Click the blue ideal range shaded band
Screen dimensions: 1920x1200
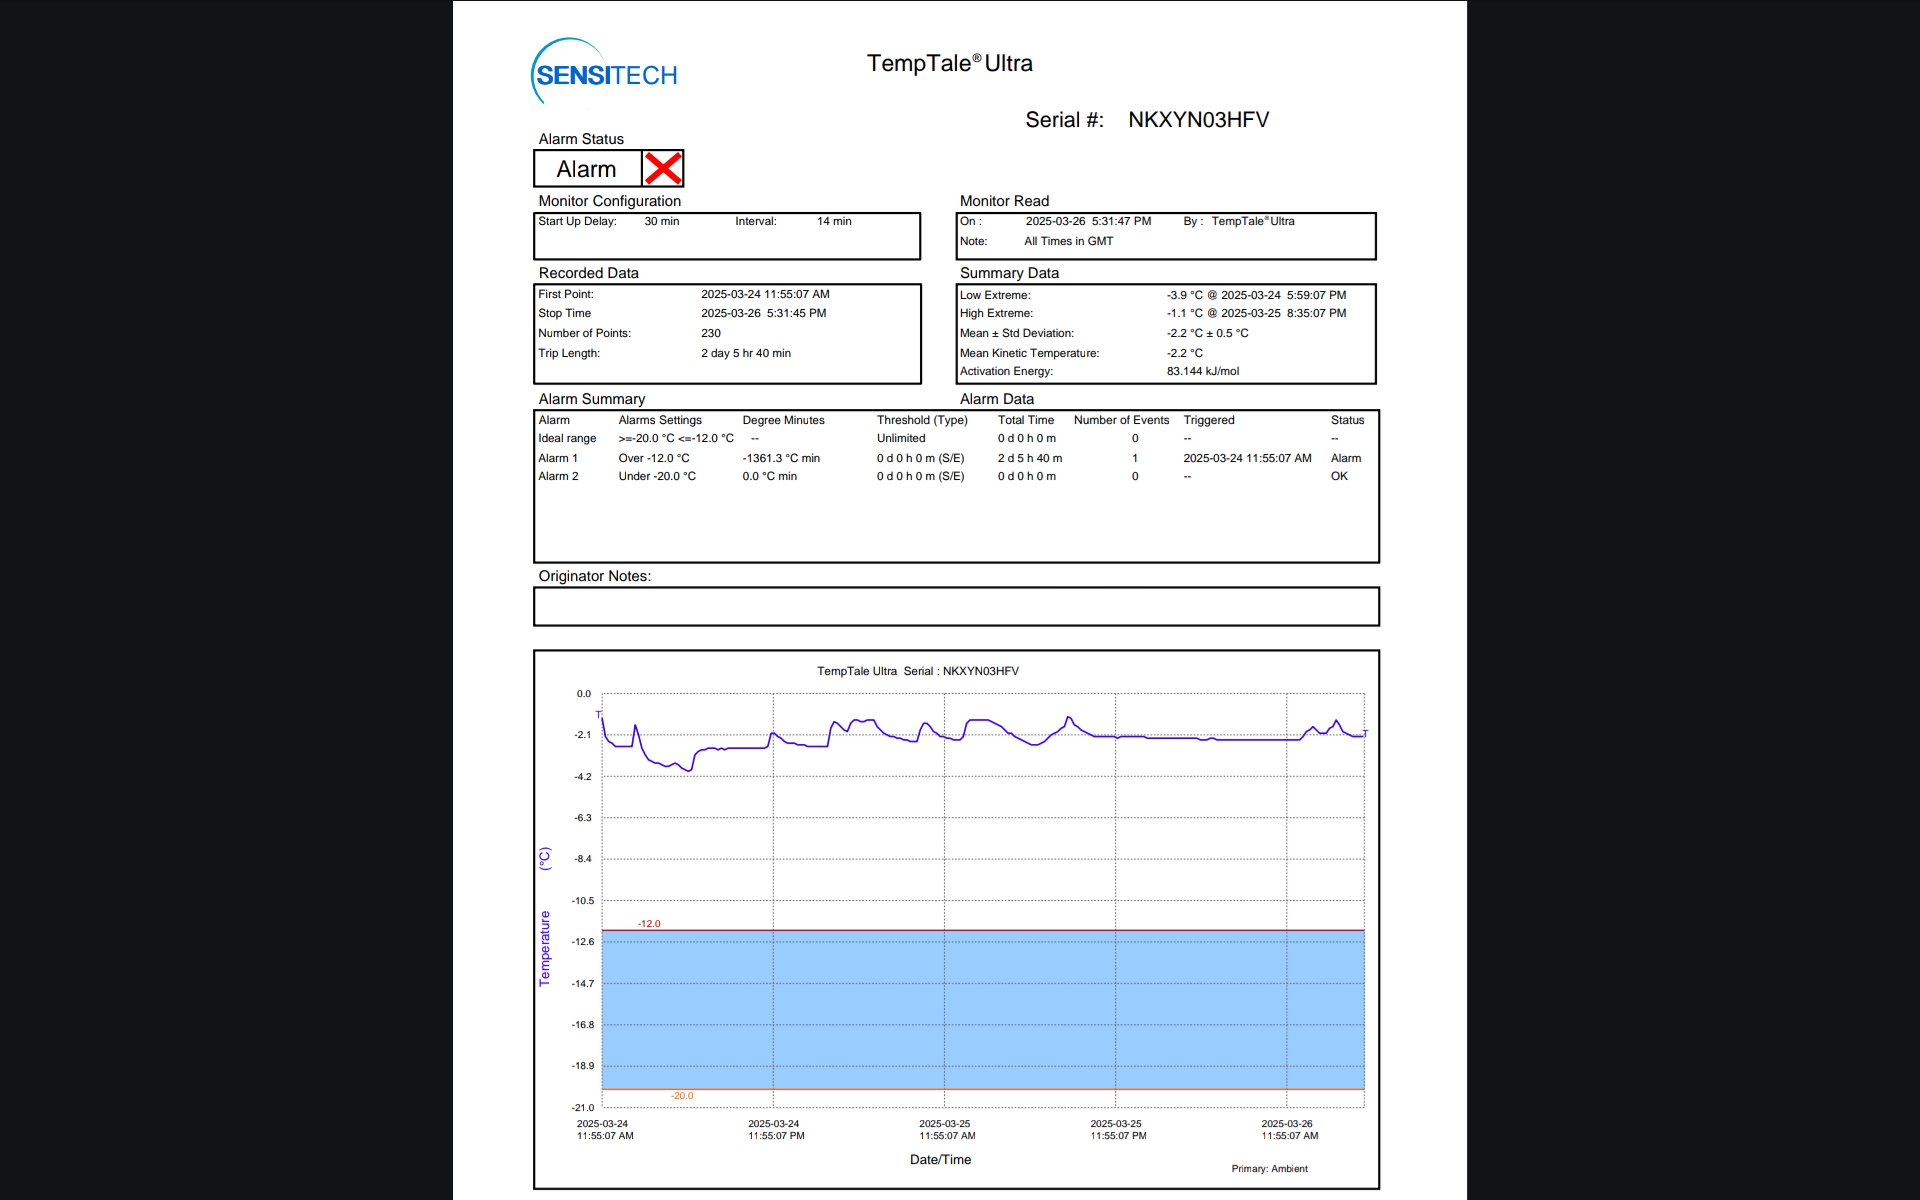point(983,1010)
